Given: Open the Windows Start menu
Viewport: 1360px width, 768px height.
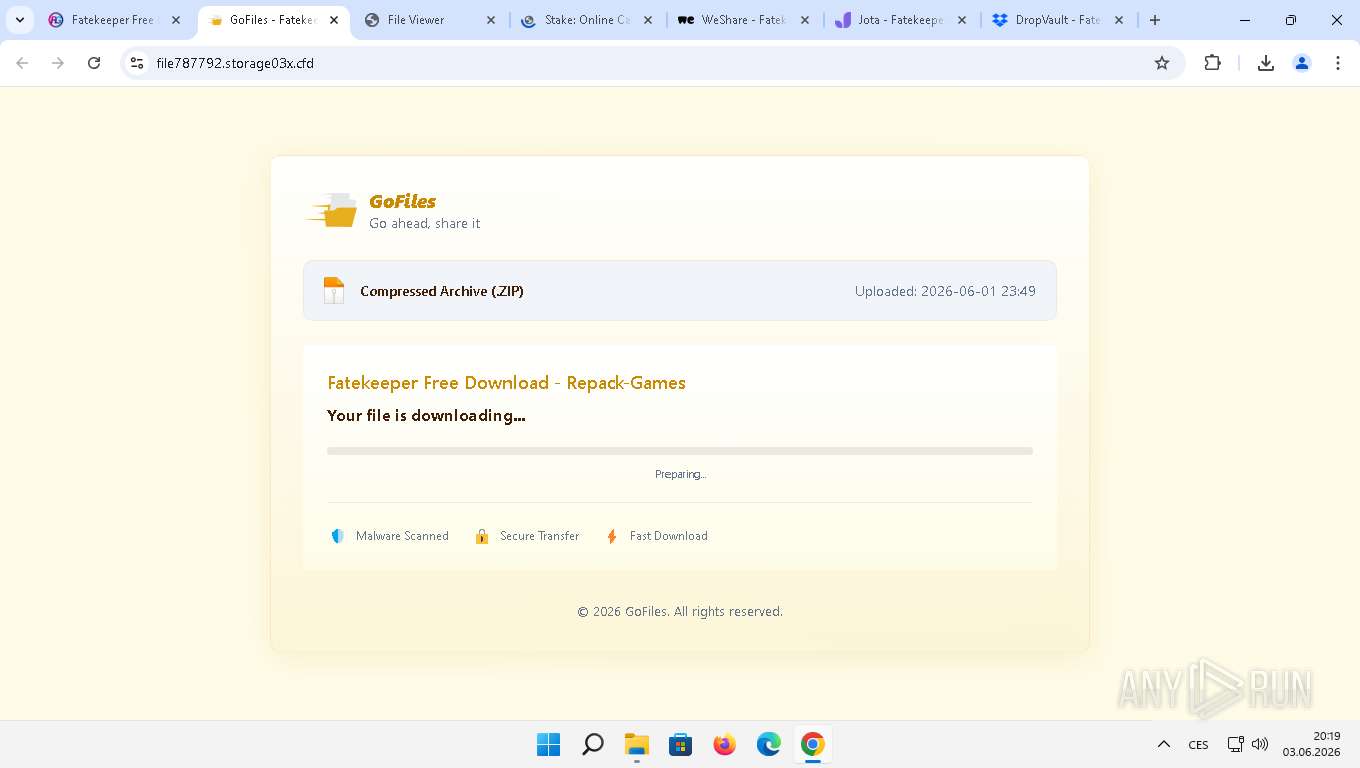Looking at the screenshot, I should pos(548,744).
